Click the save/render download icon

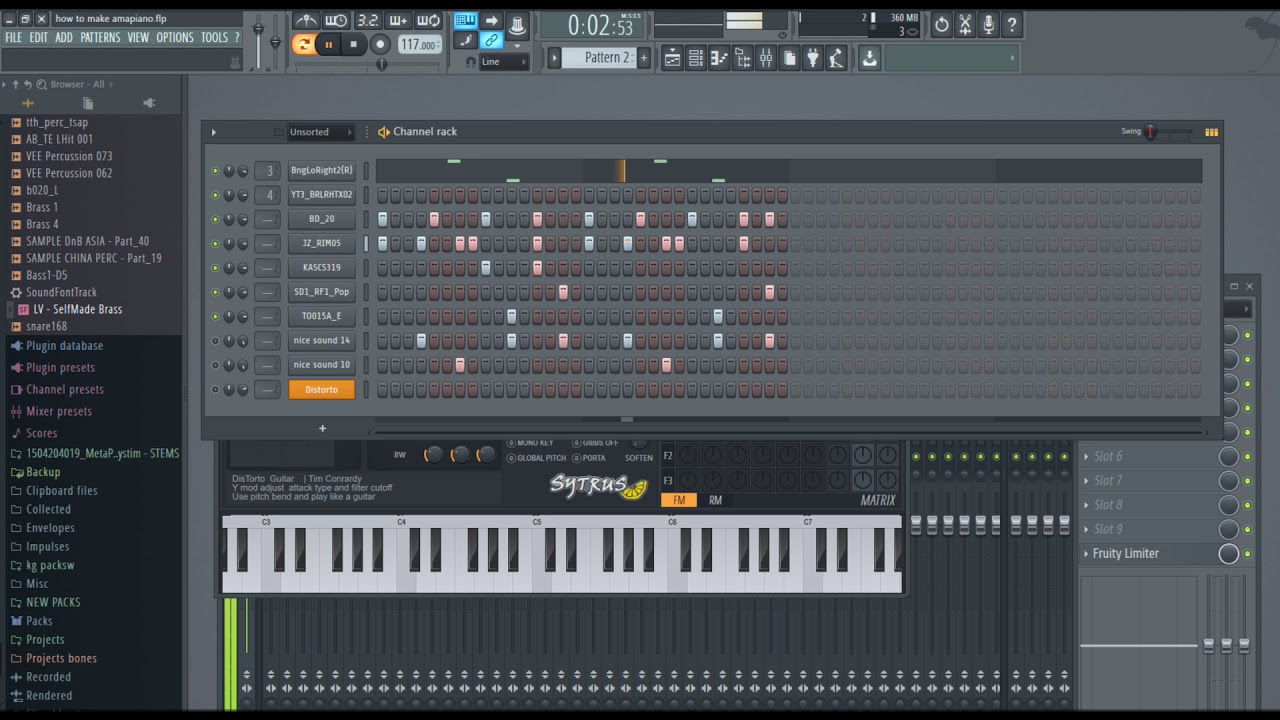pyautogui.click(x=869, y=59)
